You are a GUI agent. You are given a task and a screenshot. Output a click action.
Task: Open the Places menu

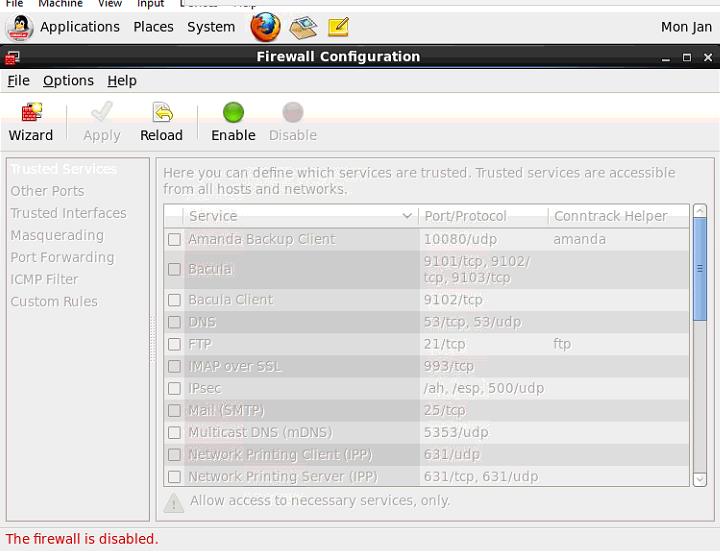(153, 27)
